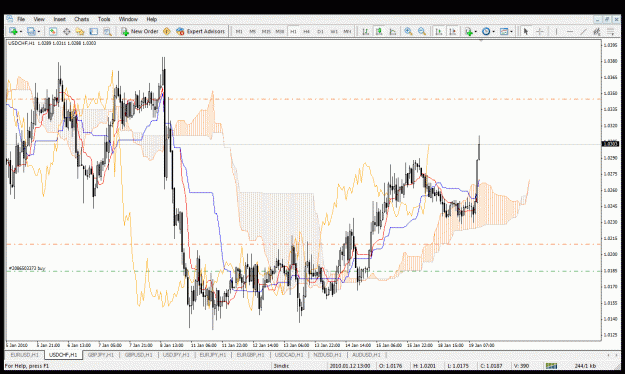Set the W1 timeframe

tap(334, 31)
